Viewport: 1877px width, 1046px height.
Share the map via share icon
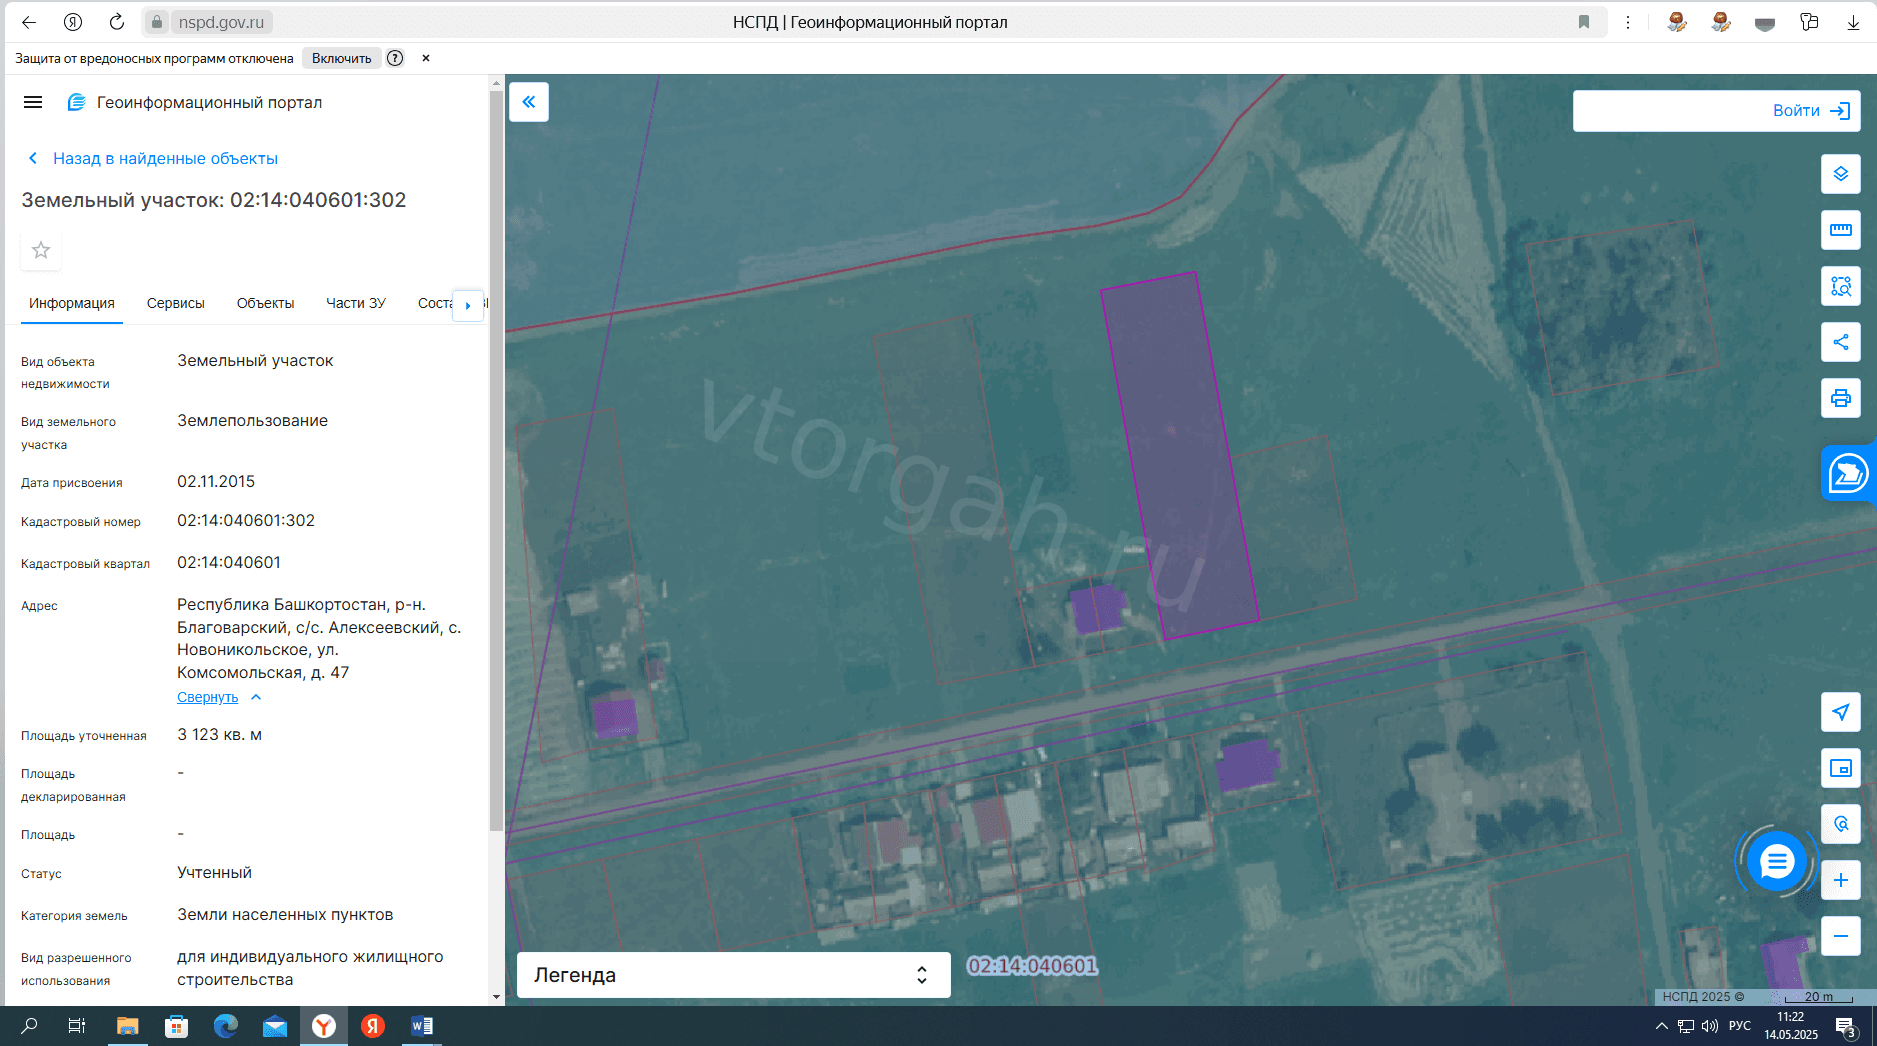pyautogui.click(x=1841, y=342)
